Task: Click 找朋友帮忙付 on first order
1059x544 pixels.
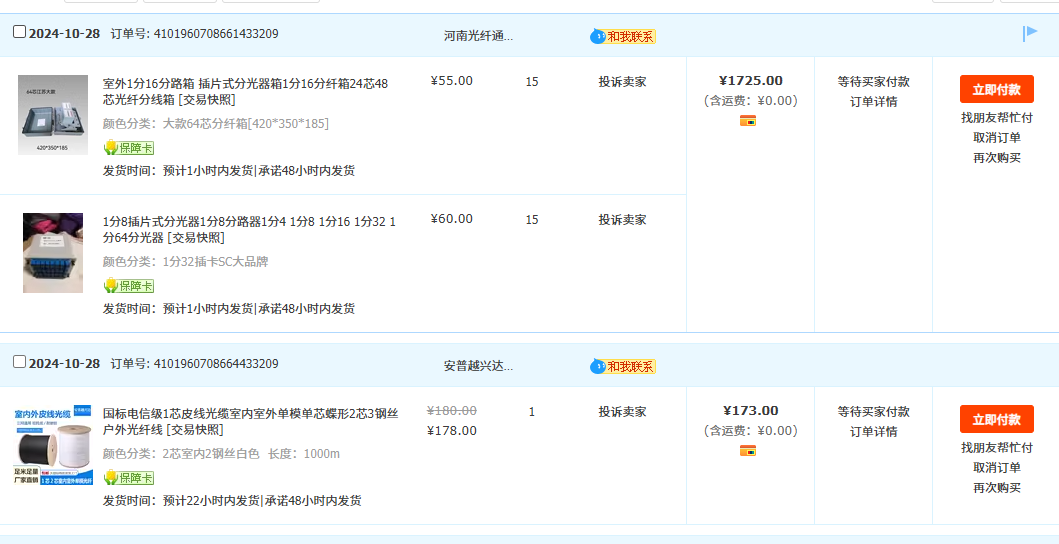Action: [x=996, y=118]
